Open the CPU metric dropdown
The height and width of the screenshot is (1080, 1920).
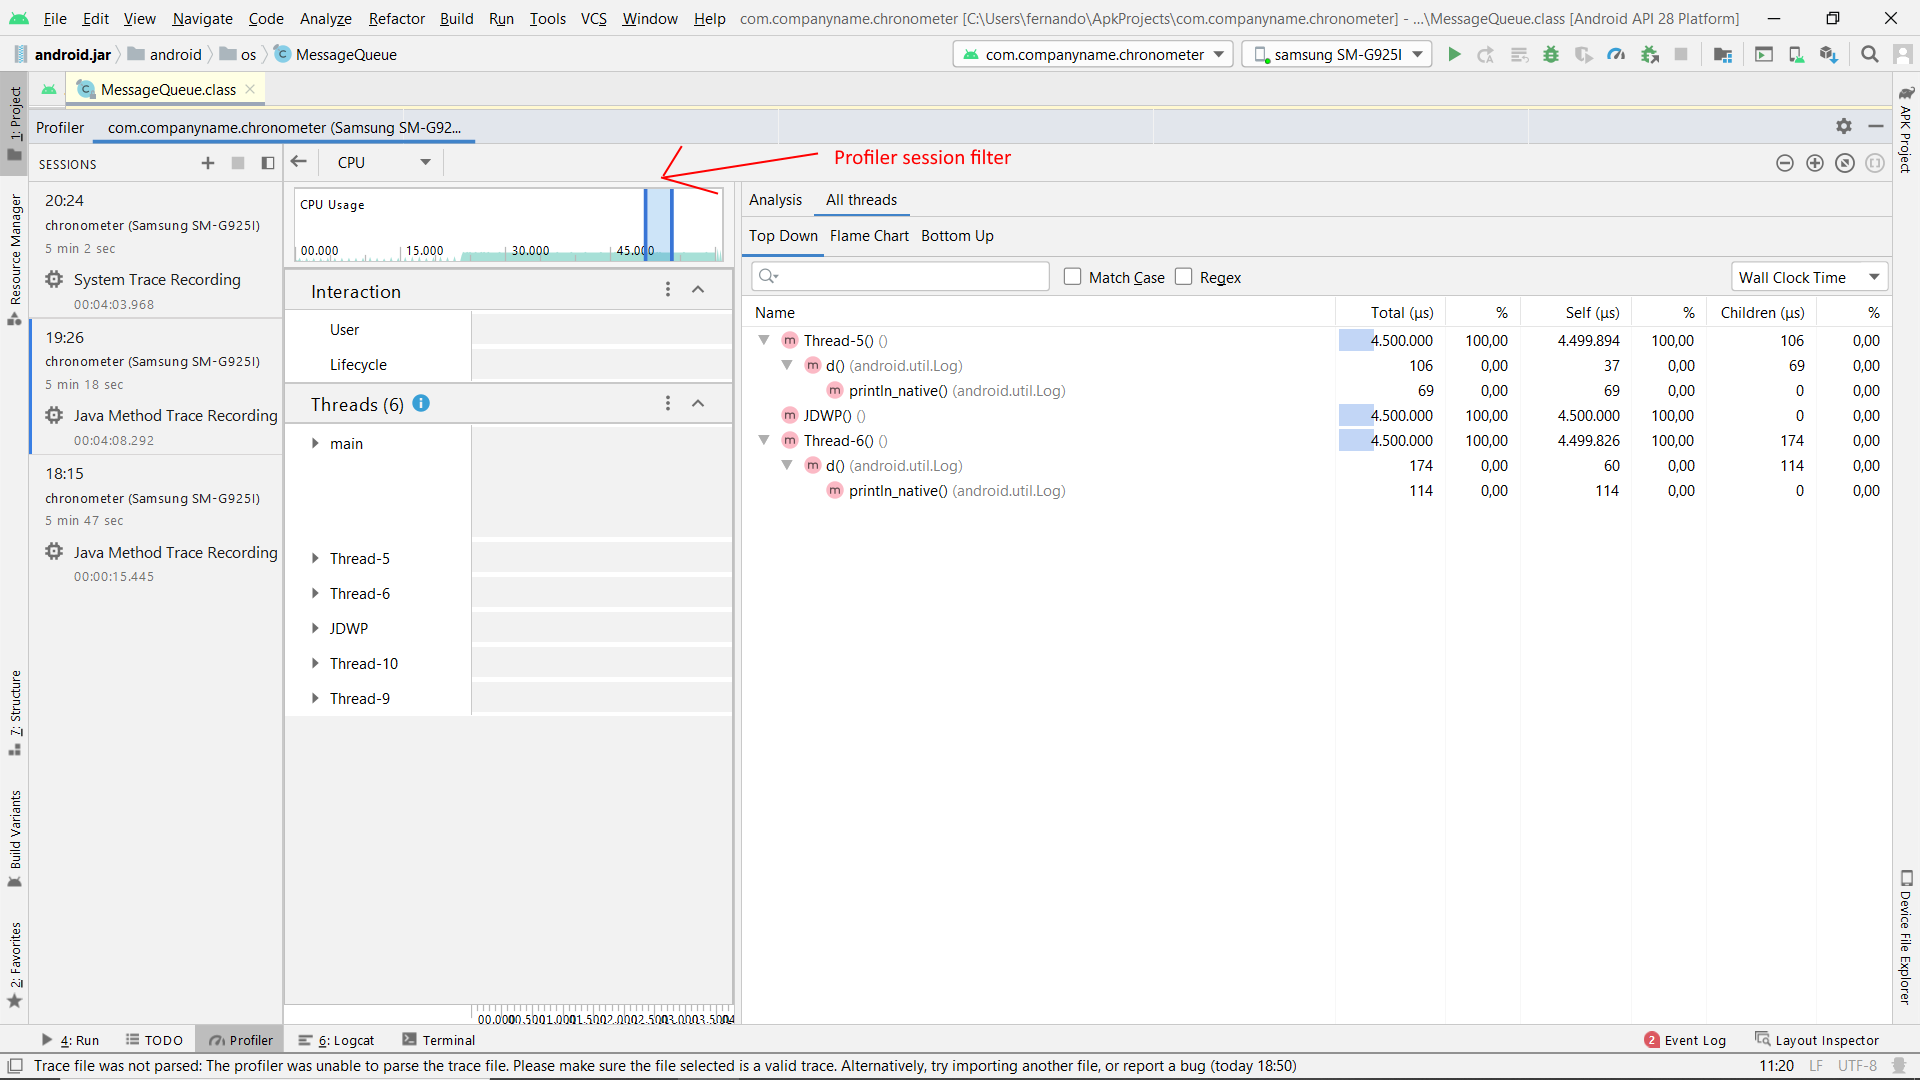pos(380,162)
